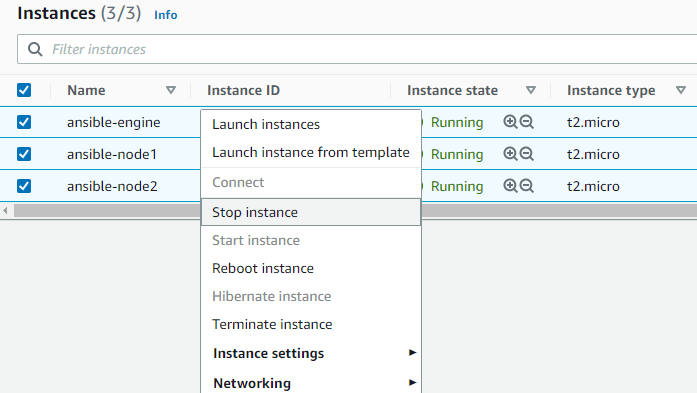Expand the Instance settings submenu
Screen dimensions: 697x393
[311, 353]
